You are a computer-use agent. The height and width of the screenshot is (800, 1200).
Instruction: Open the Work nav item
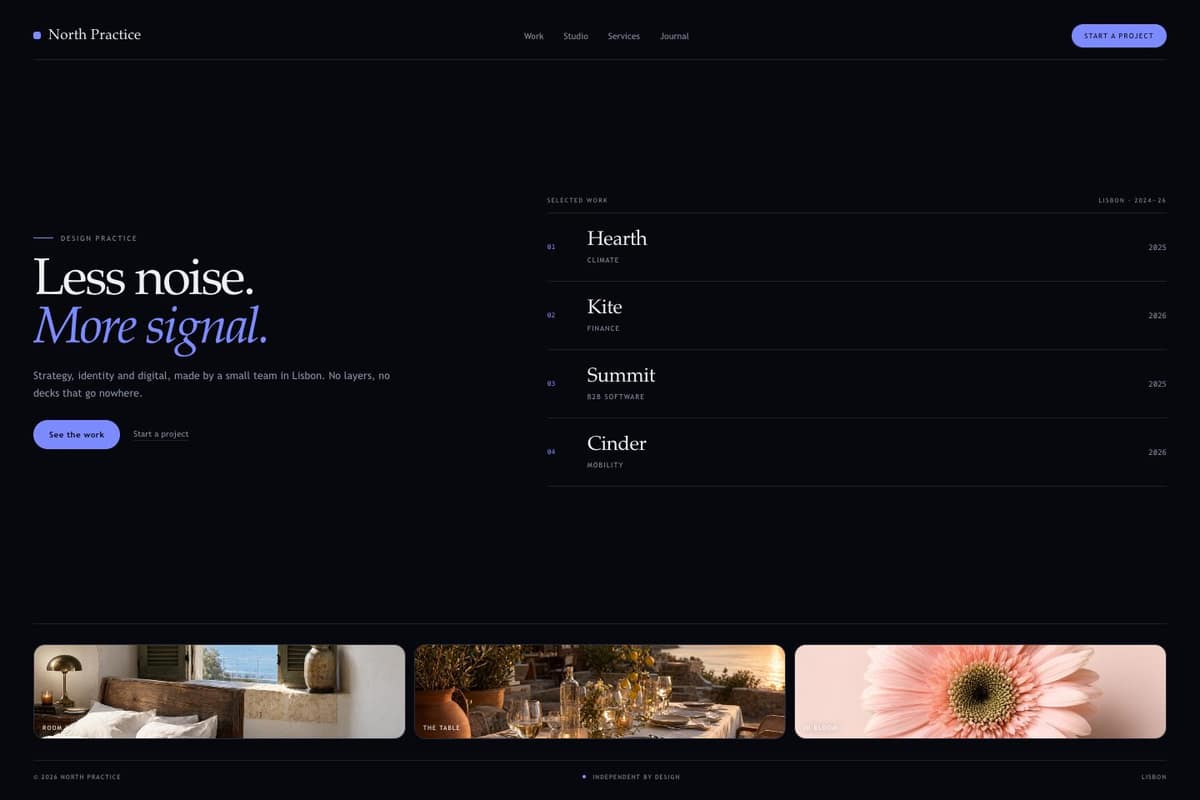534,36
